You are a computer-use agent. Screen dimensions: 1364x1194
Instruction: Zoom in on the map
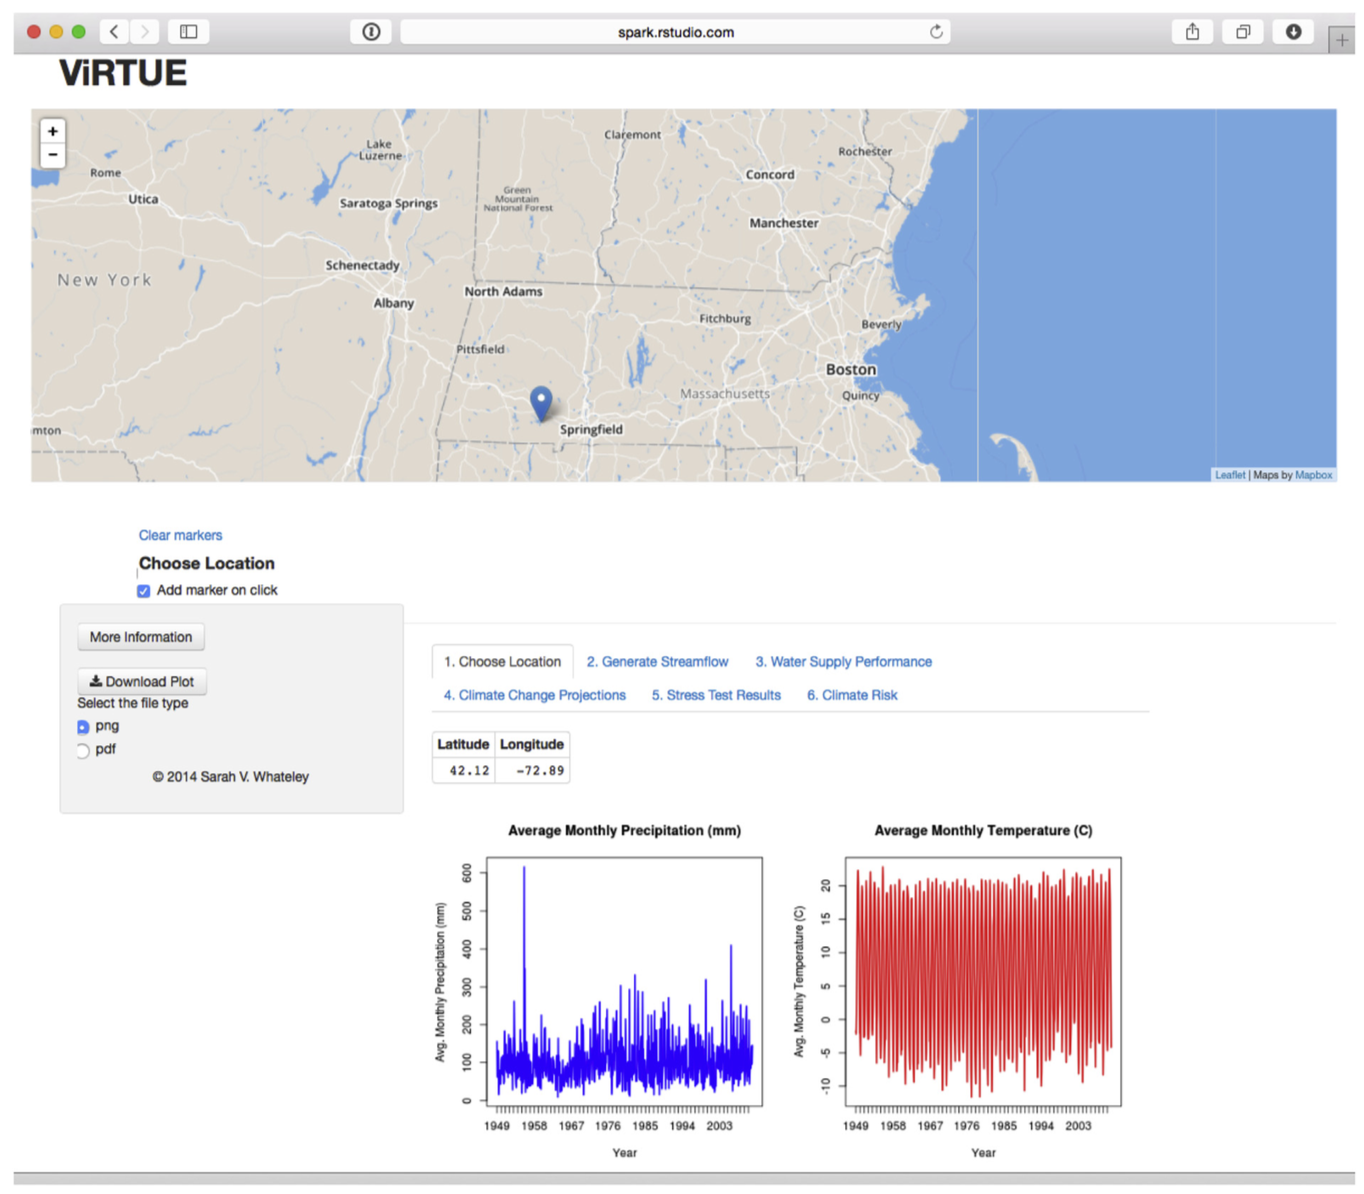[53, 132]
